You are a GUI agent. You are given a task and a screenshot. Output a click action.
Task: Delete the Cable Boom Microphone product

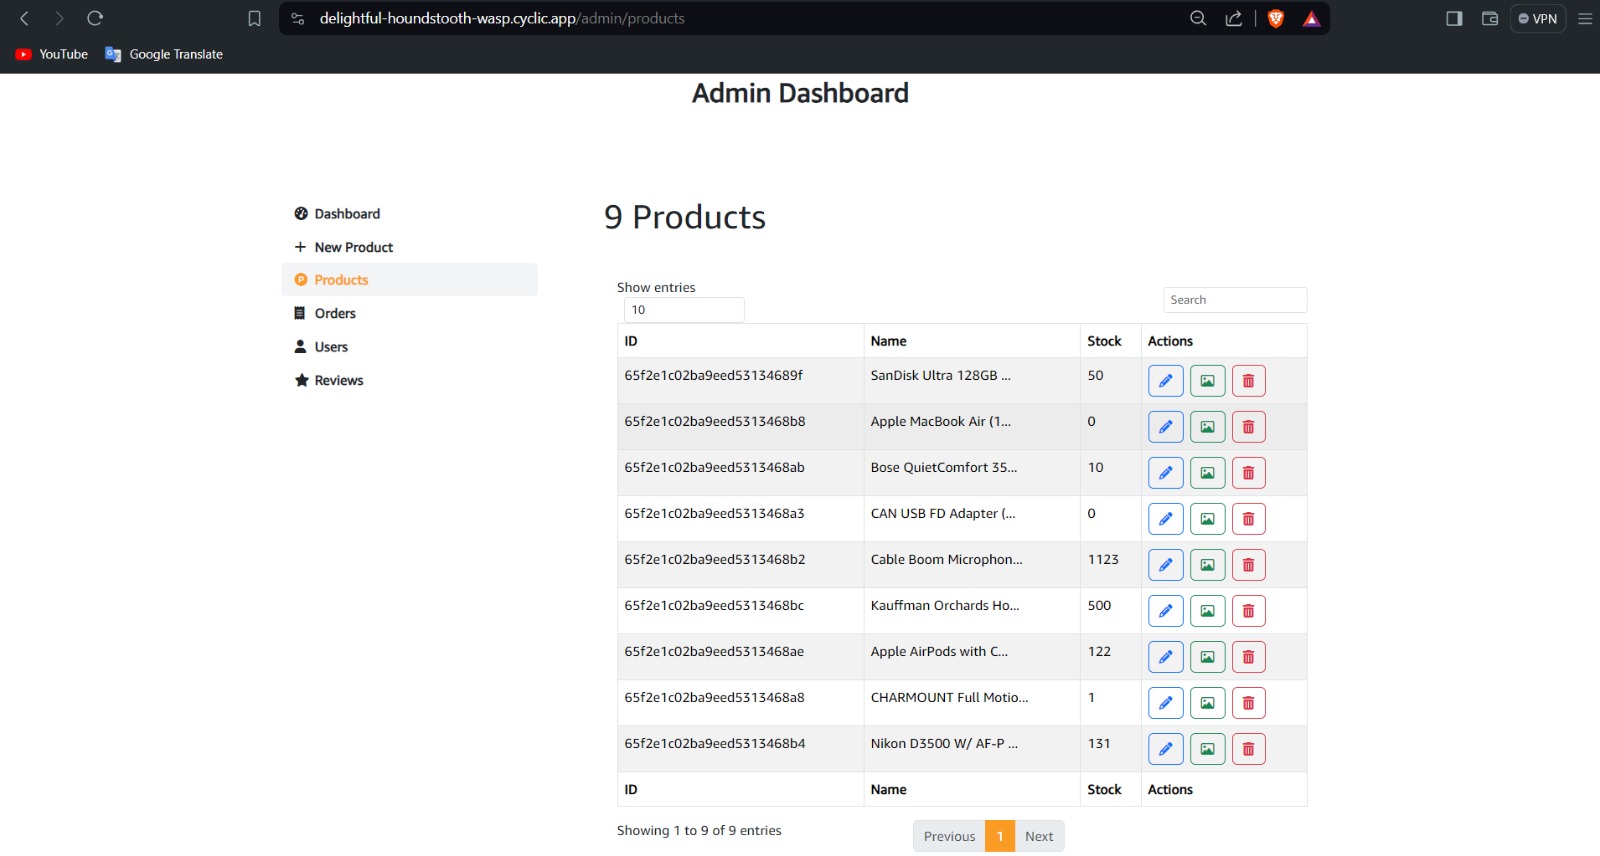tap(1248, 565)
